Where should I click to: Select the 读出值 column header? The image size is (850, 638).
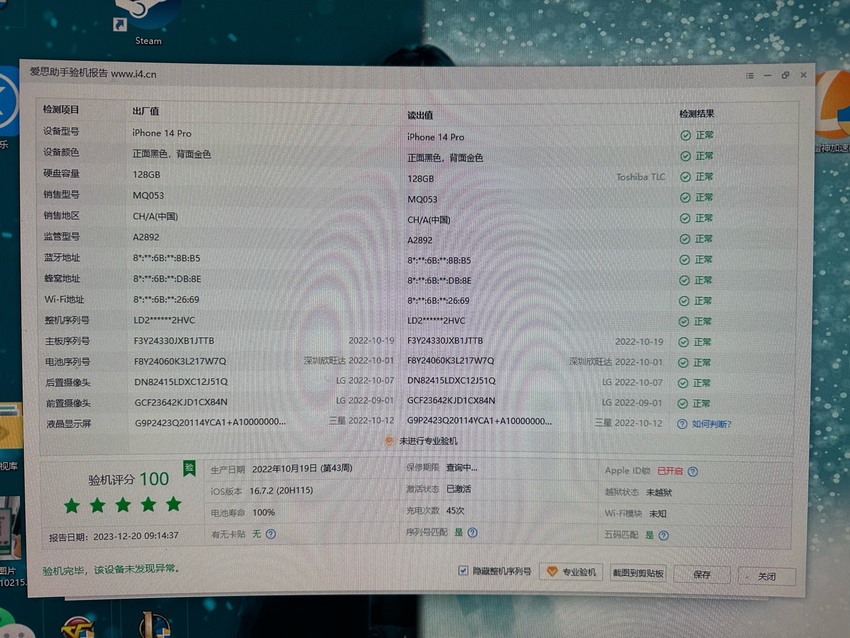[420, 115]
